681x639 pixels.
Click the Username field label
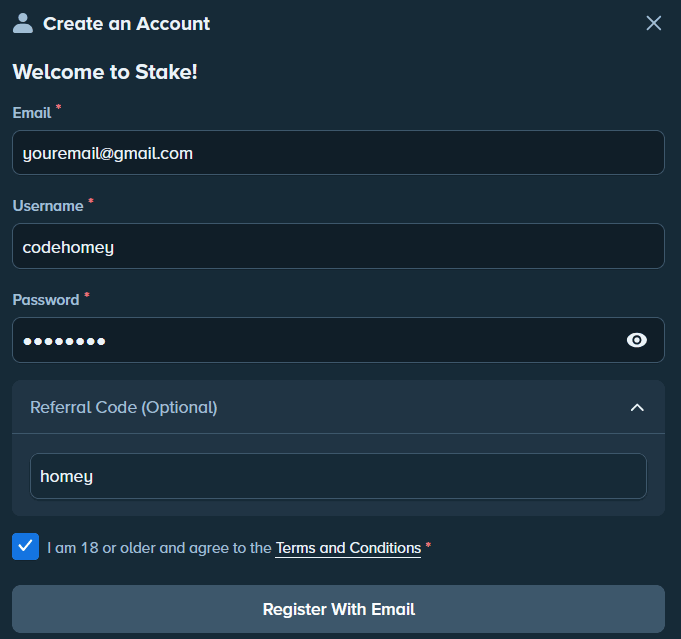[x=48, y=206]
